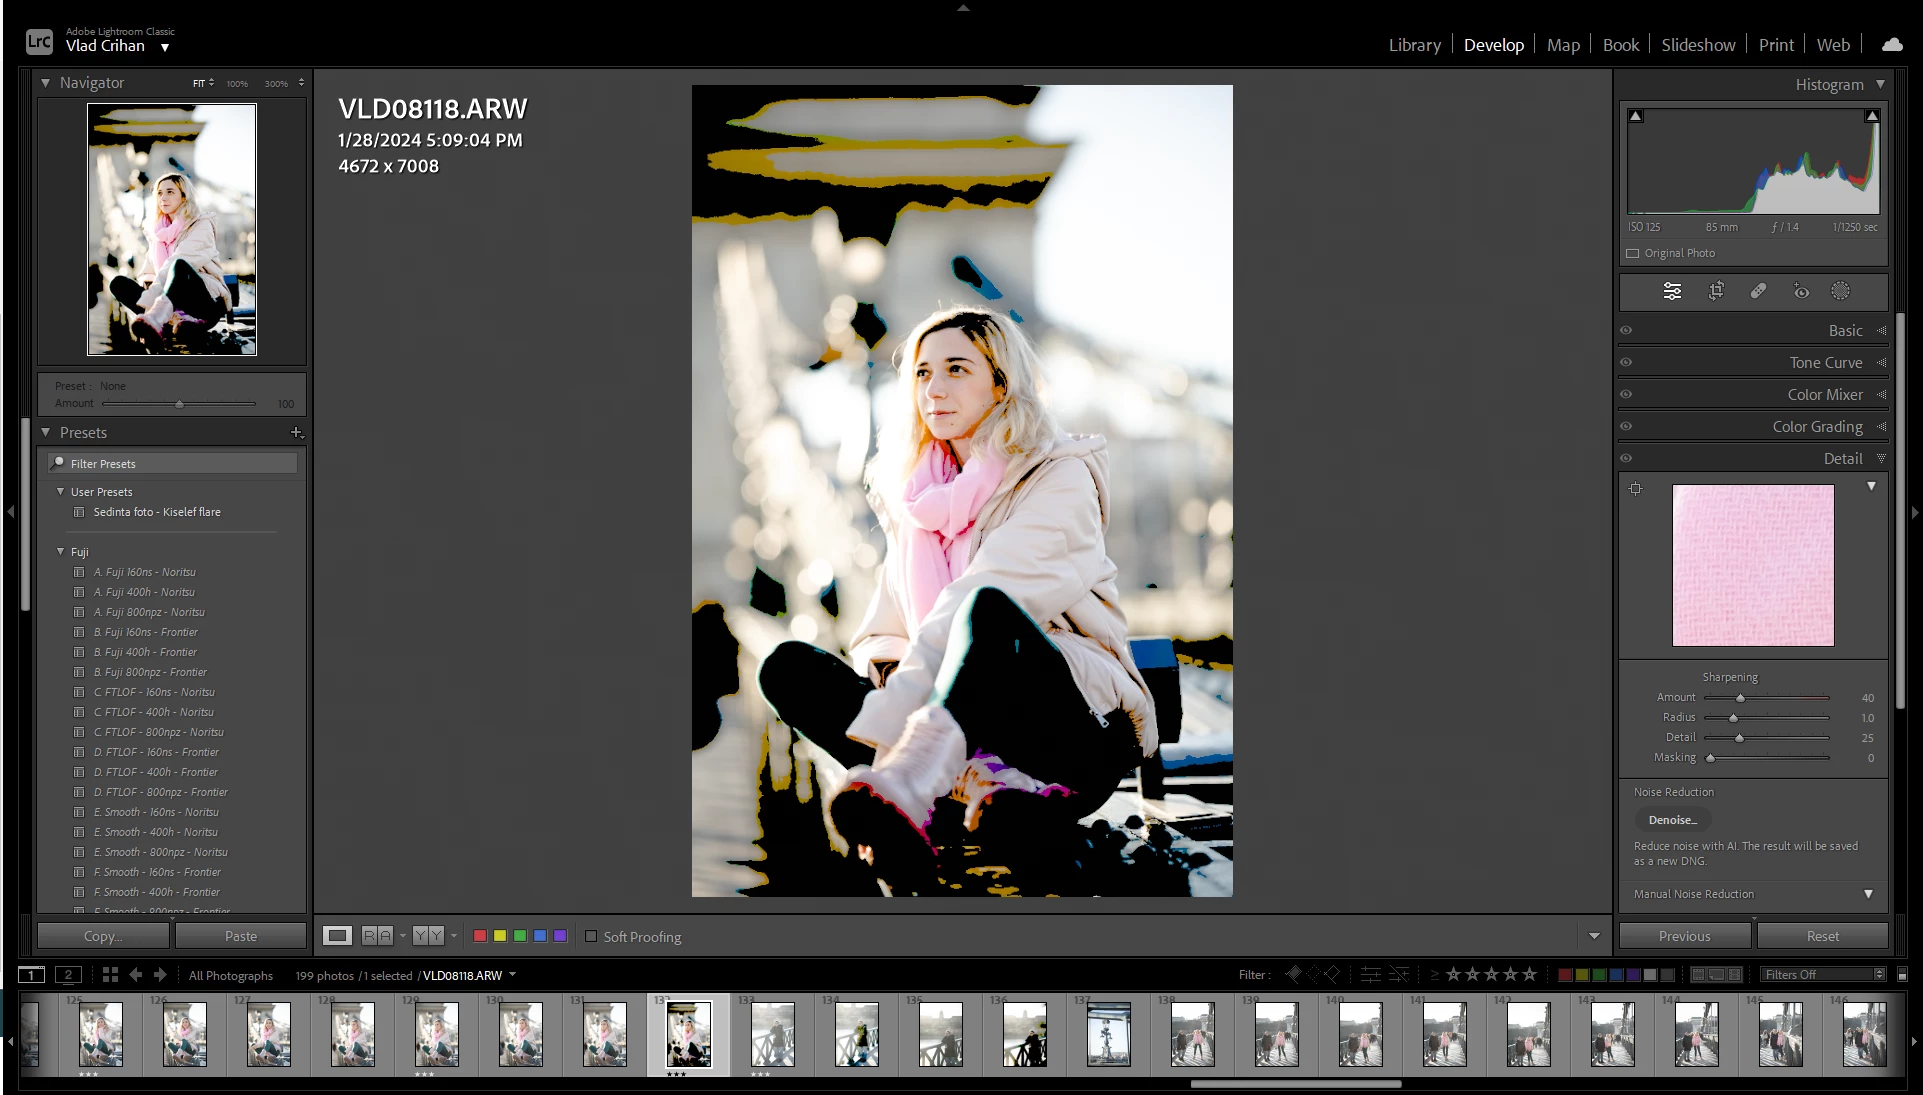Click the detail zoom target picker icon
Image resolution: width=1923 pixels, height=1095 pixels.
tap(1635, 489)
